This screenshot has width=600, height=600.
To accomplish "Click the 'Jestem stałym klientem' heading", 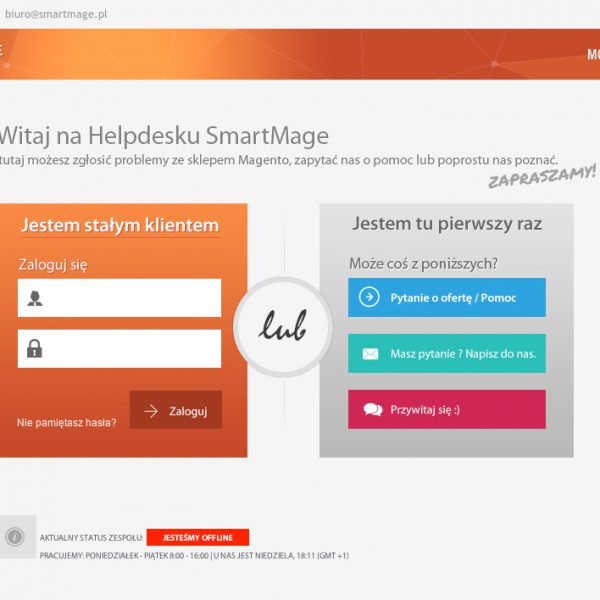I will [120, 225].
